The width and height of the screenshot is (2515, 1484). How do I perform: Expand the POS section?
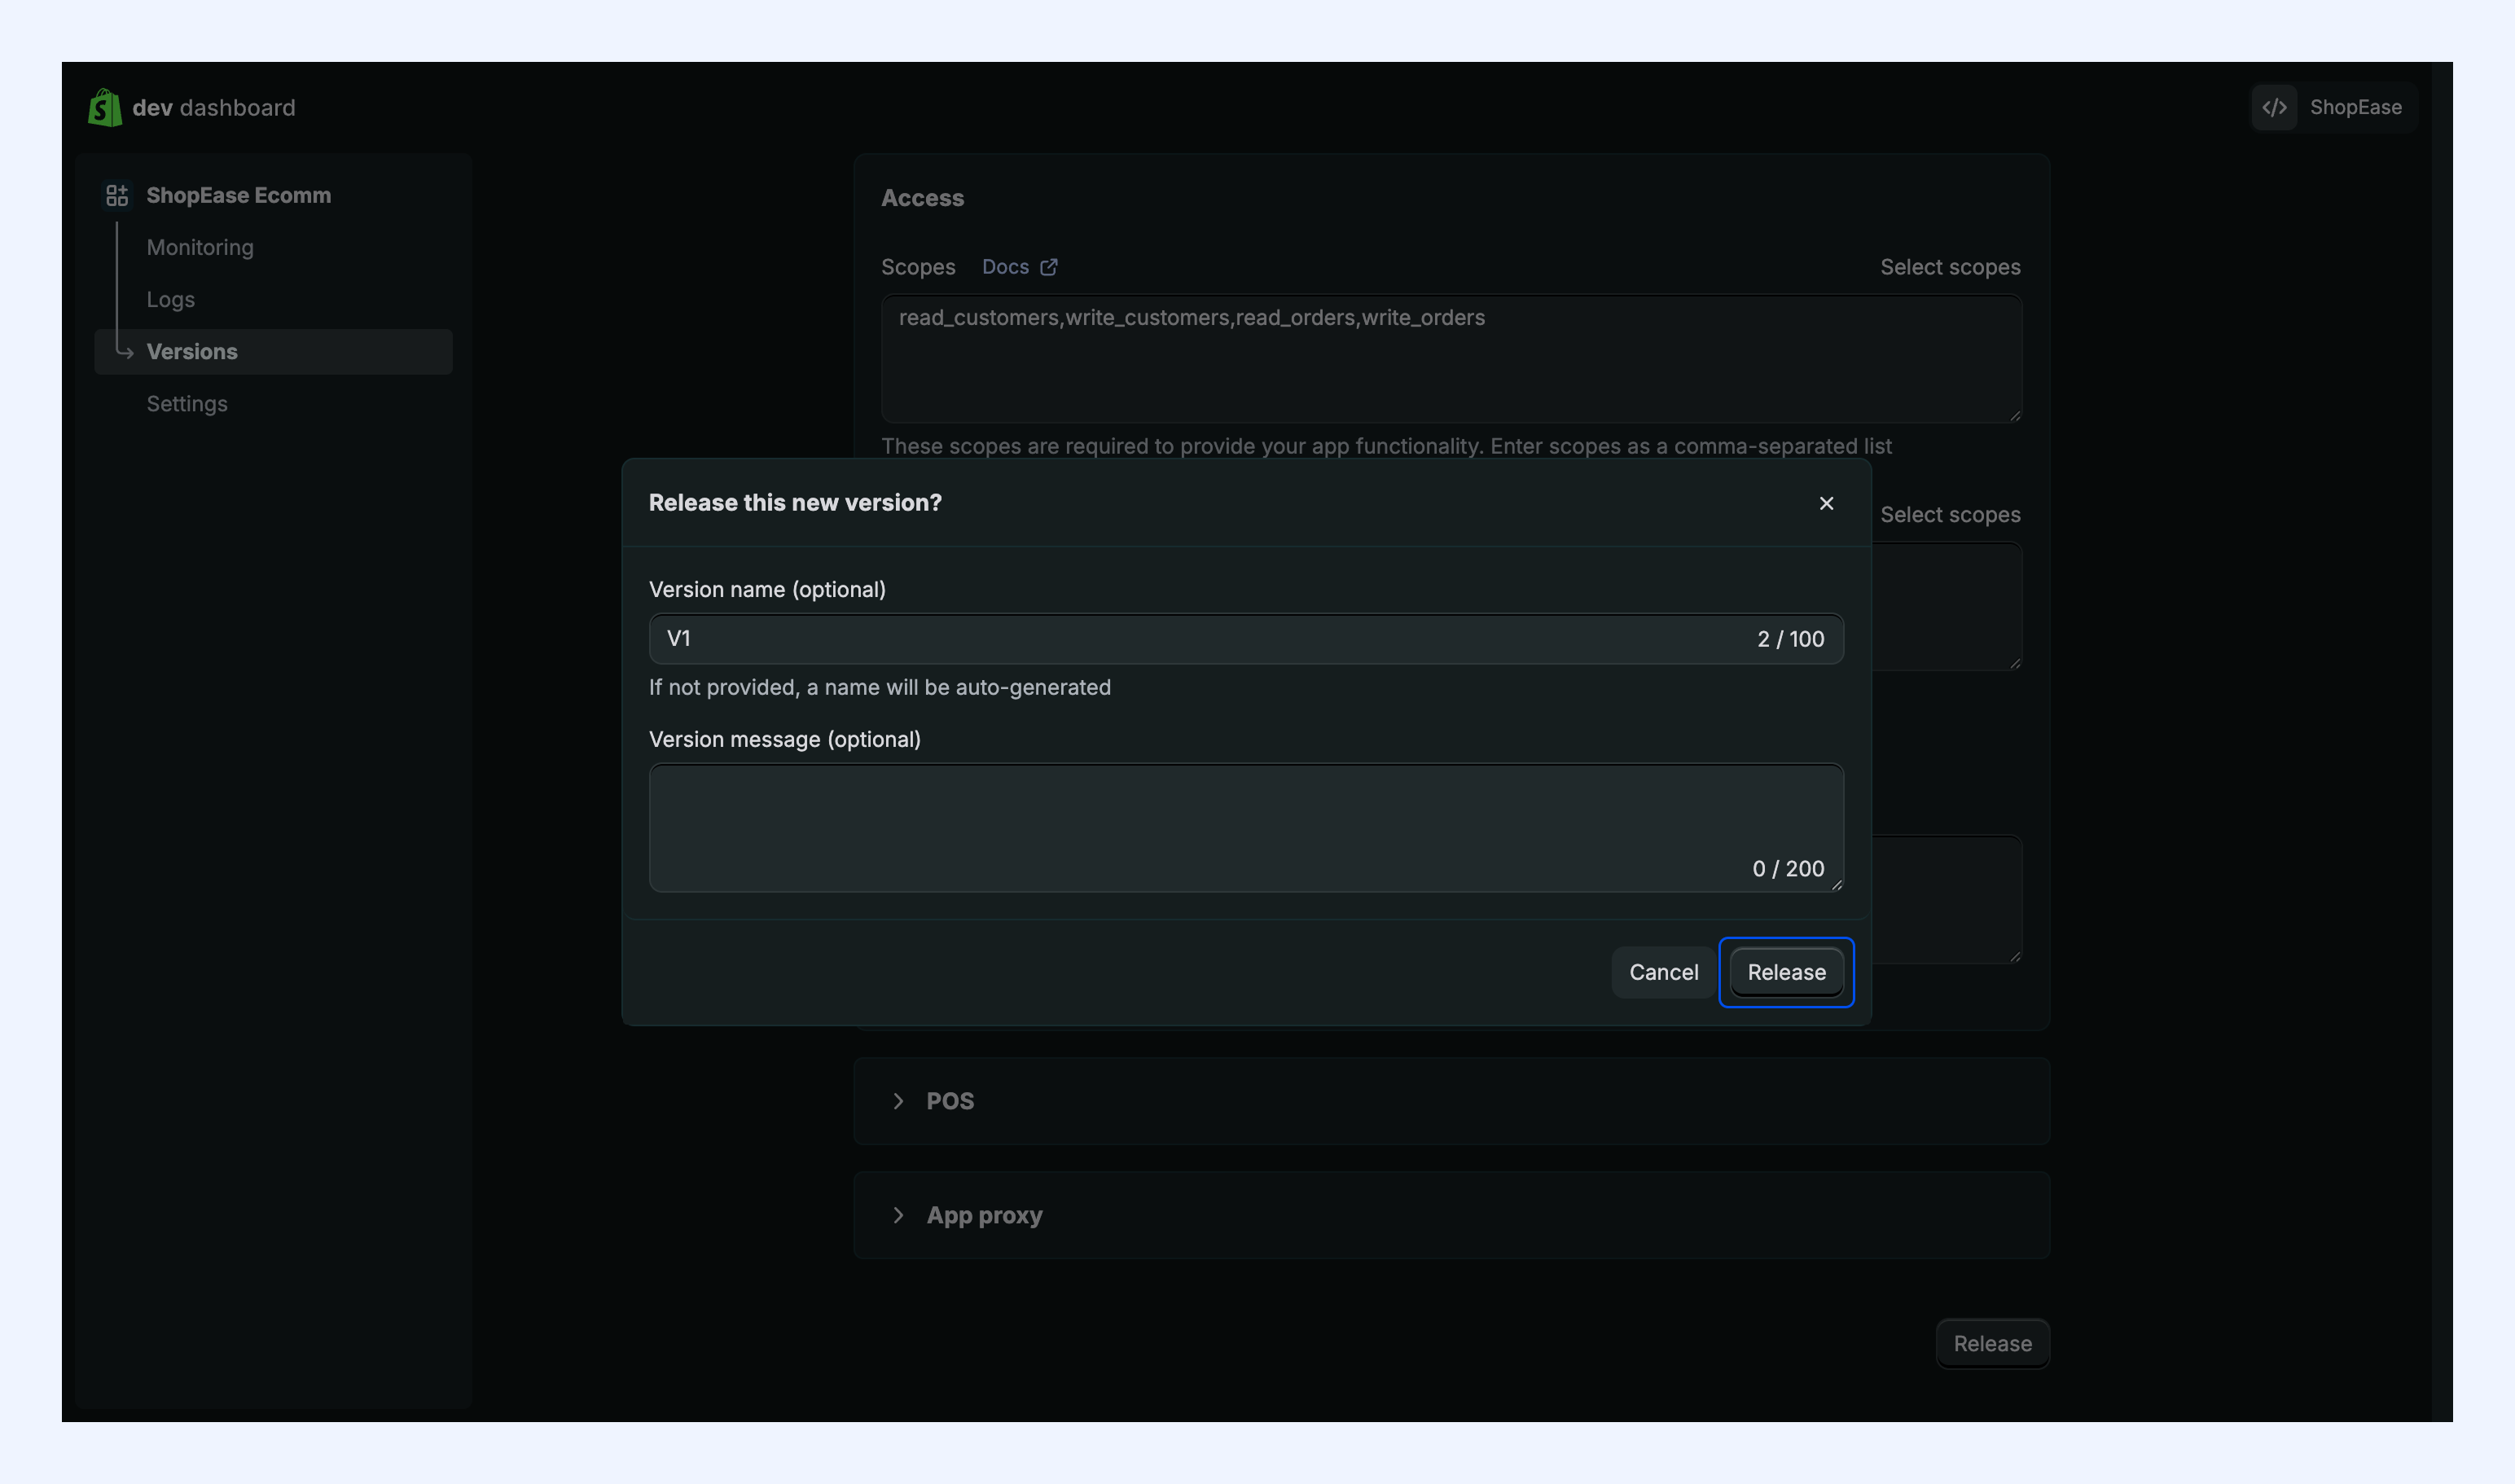pyautogui.click(x=898, y=1101)
